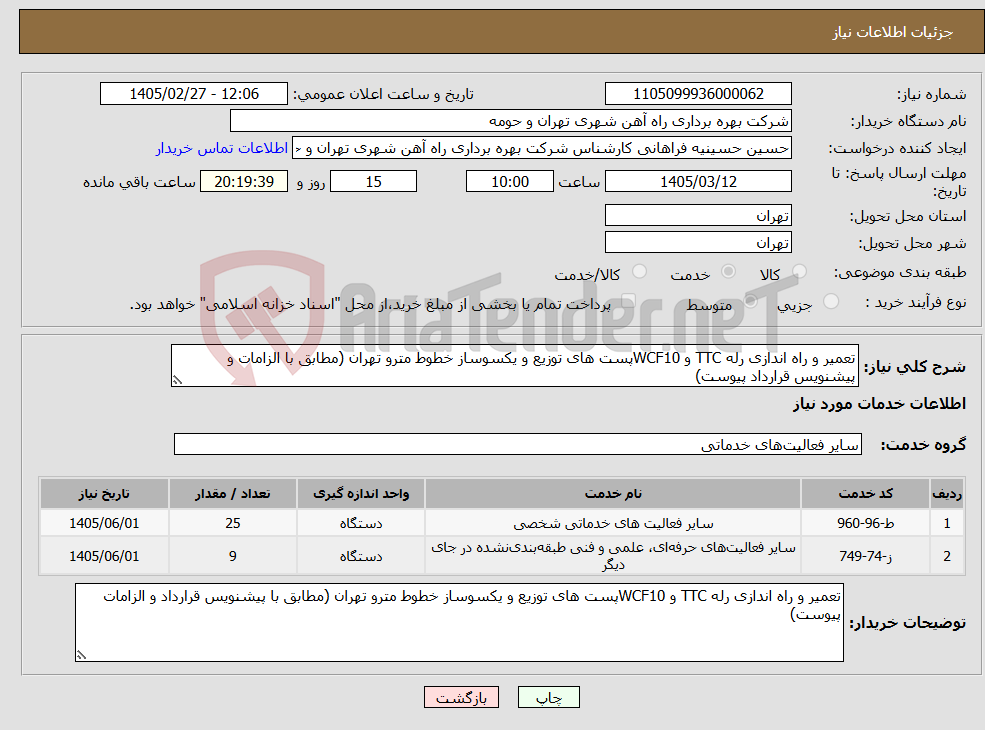Screen dimensions: 985x730
Task: Click the شماره نیاز field 1105099936000062
Action: tap(698, 94)
